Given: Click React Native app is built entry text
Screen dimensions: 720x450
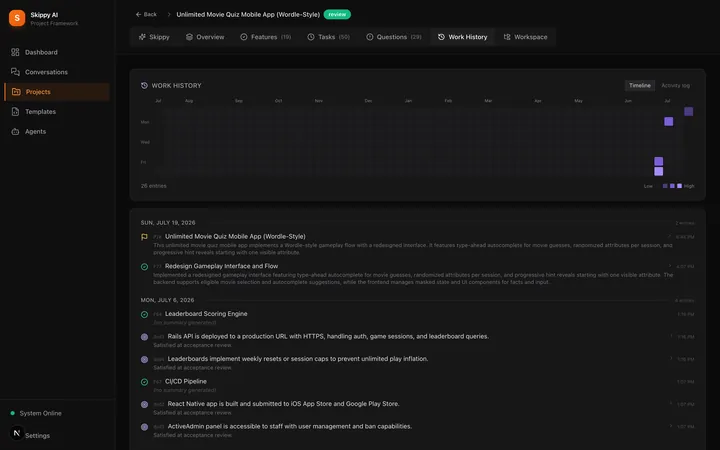Looking at the screenshot, I should (x=283, y=404).
